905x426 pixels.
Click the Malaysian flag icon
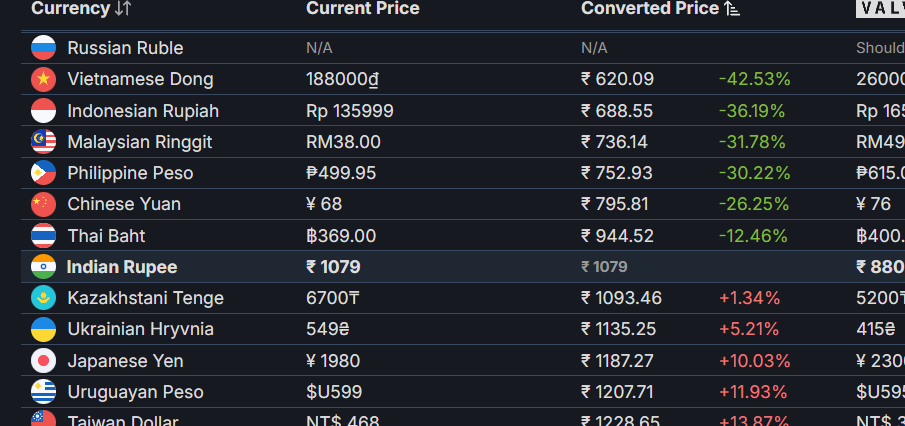[43, 142]
